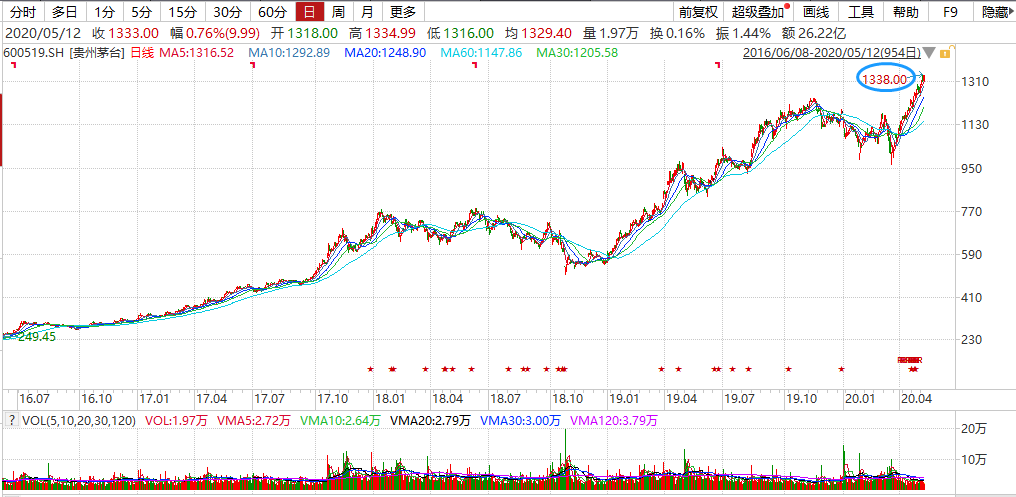Click the MA5:1316.52 indicator label
This screenshot has height=497, width=1016.
pyautogui.click(x=197, y=52)
